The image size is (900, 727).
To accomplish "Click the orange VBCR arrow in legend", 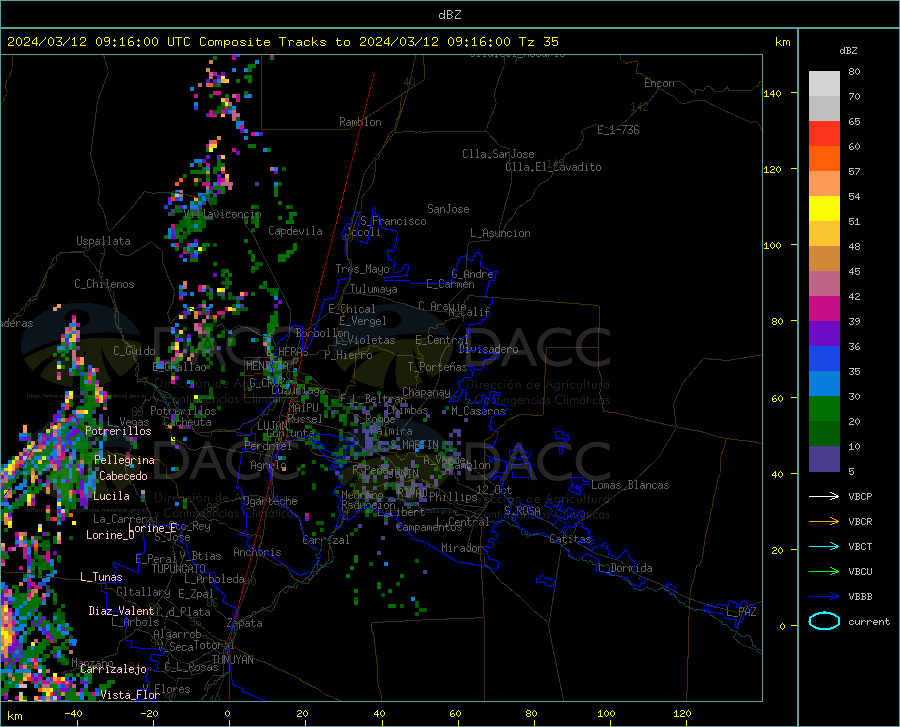I will point(824,521).
